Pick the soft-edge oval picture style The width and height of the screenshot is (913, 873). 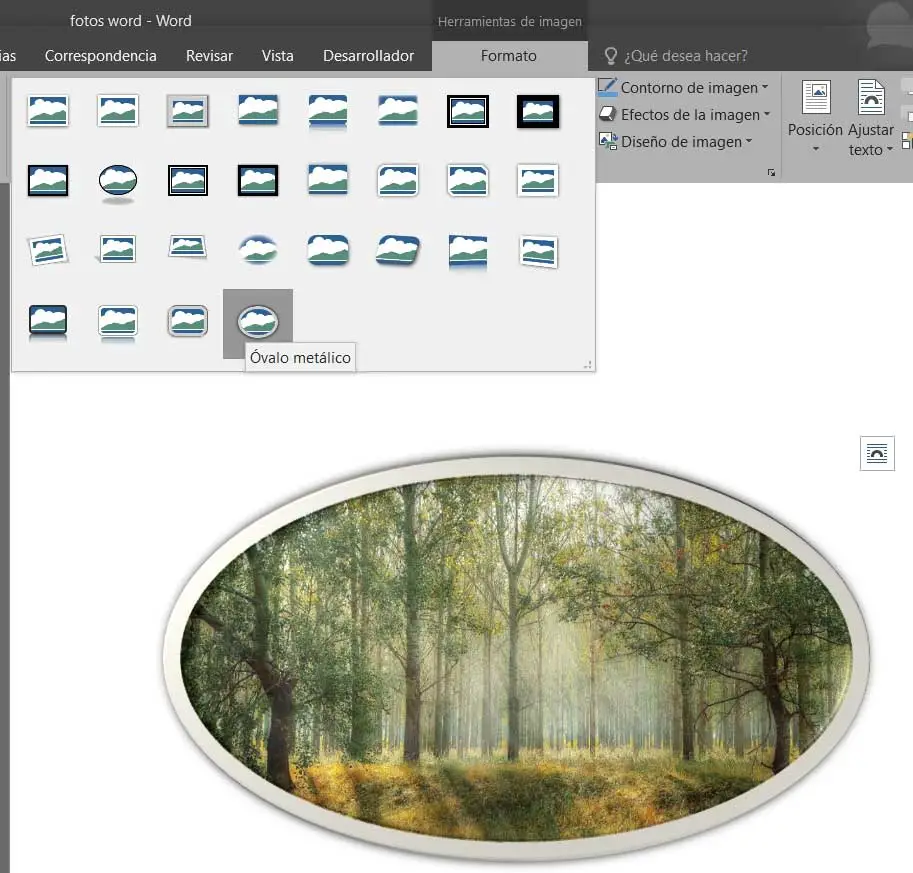pos(258,250)
